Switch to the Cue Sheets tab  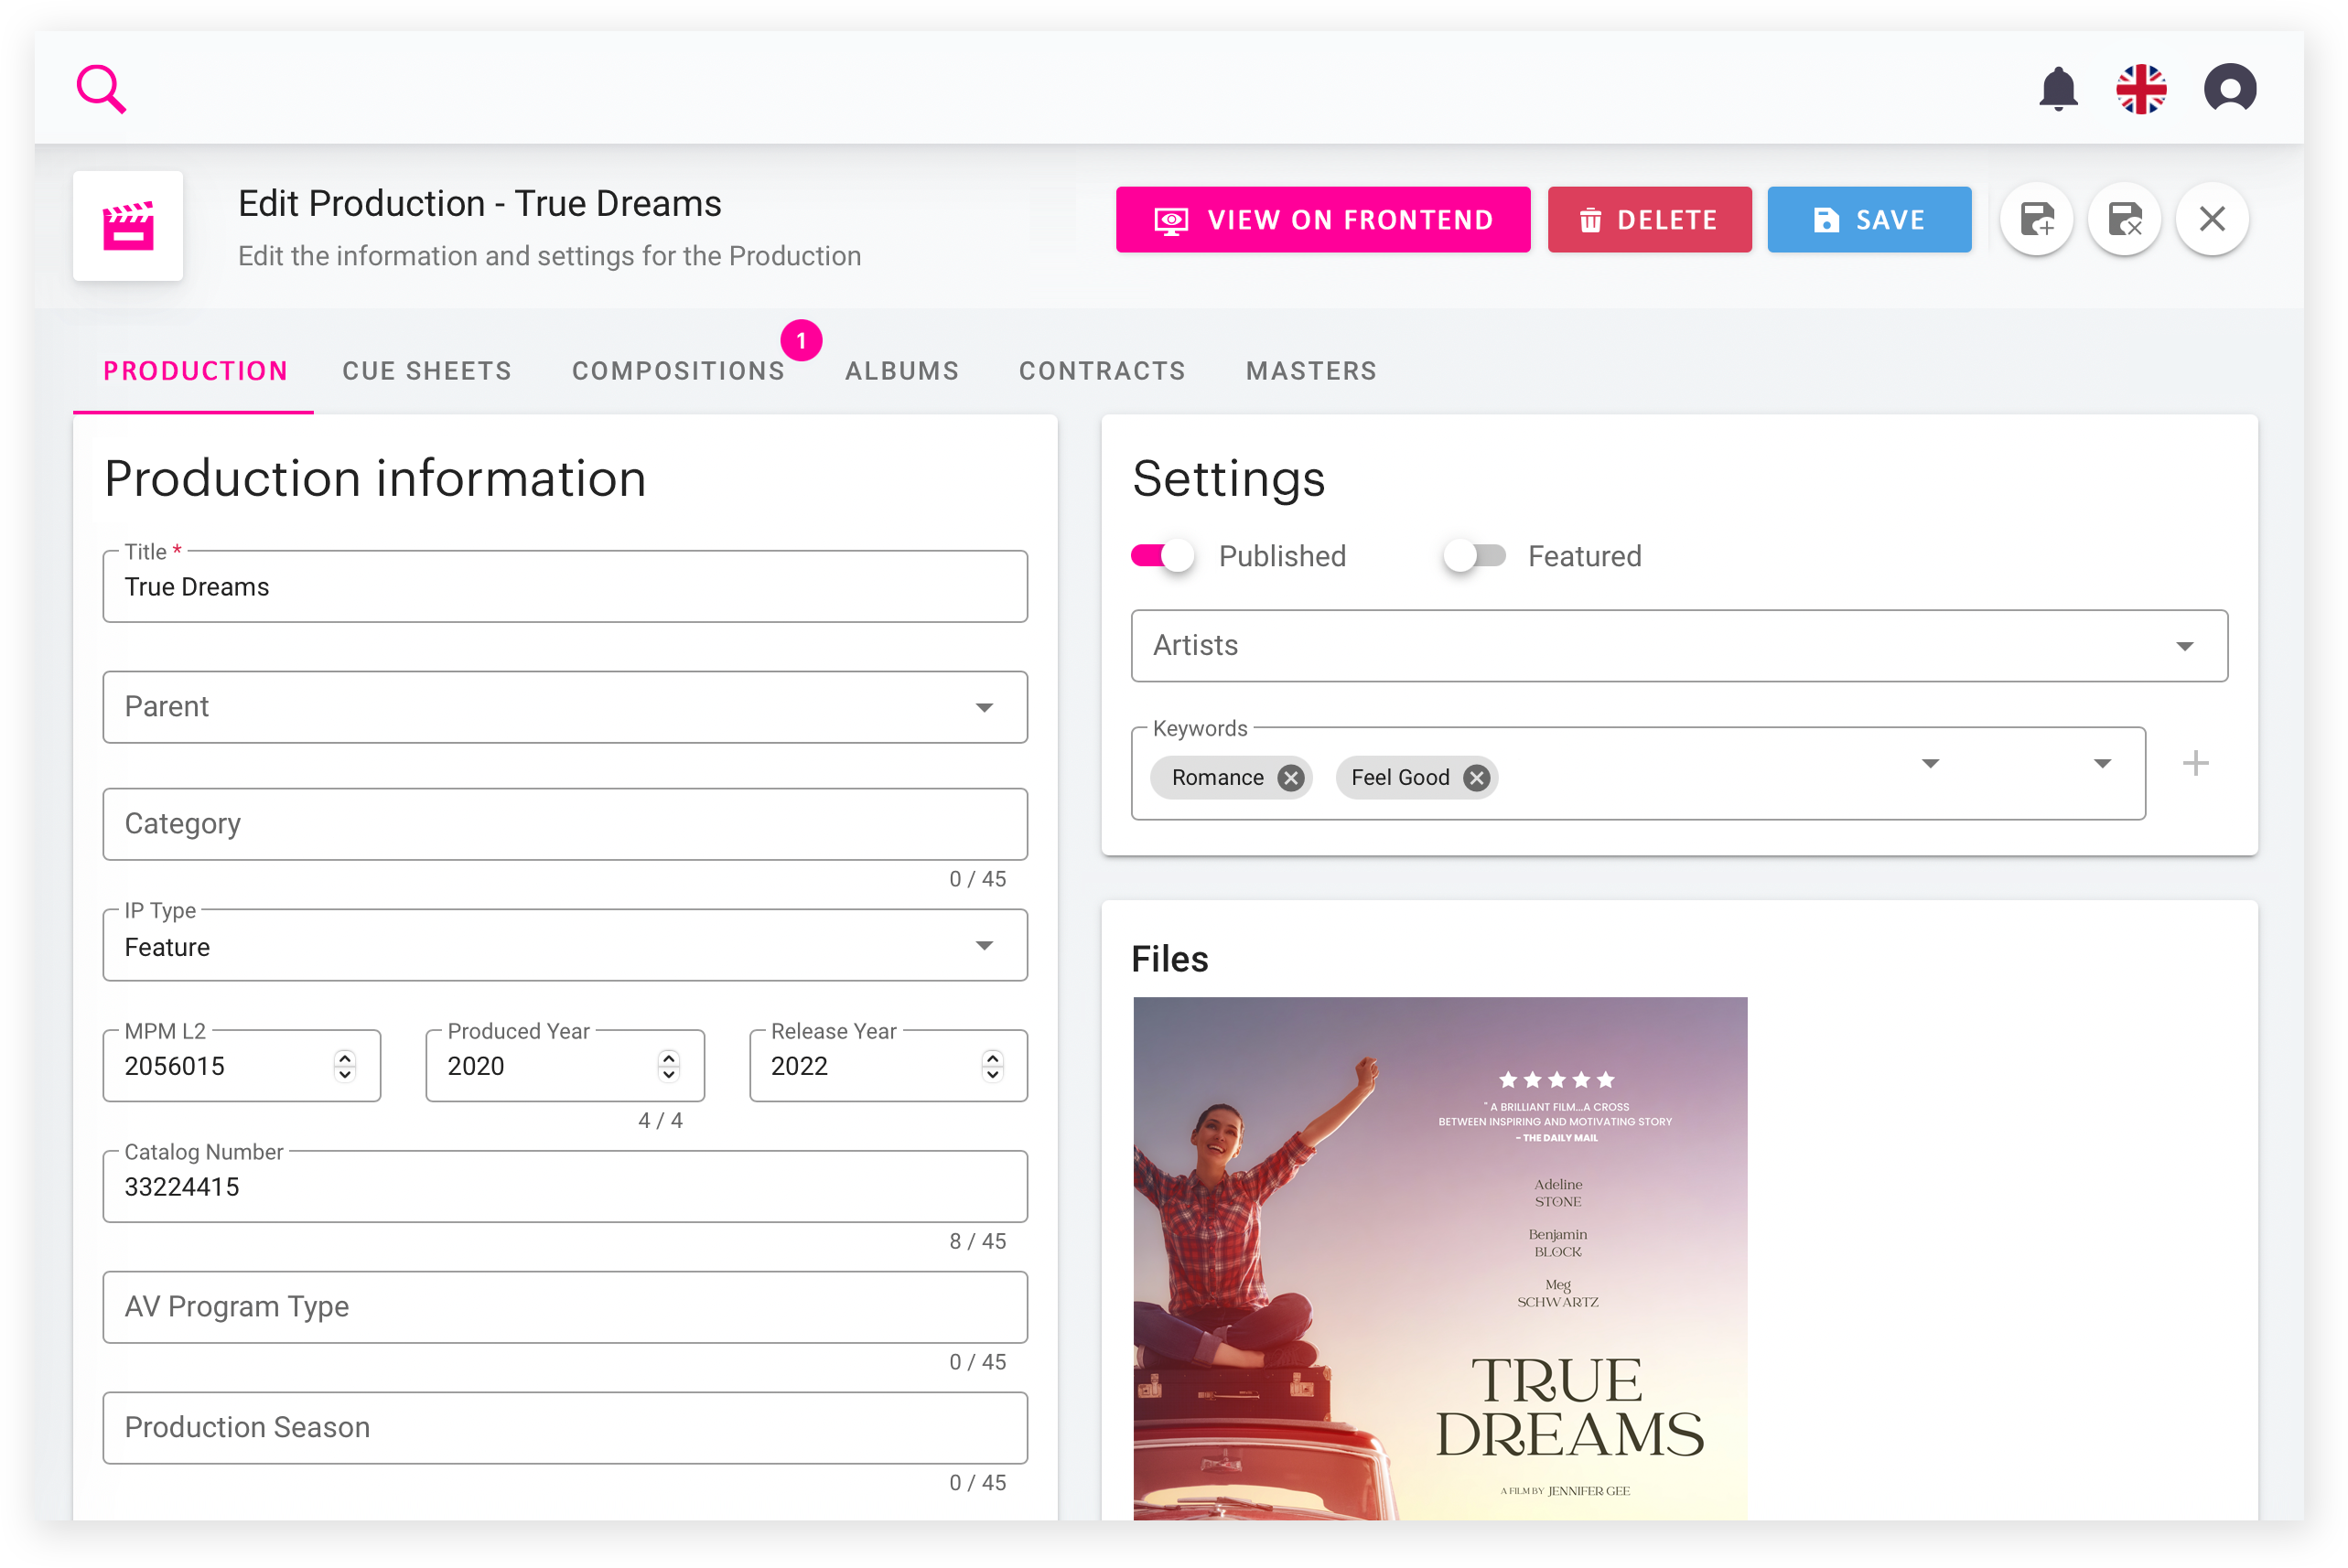pyautogui.click(x=427, y=371)
